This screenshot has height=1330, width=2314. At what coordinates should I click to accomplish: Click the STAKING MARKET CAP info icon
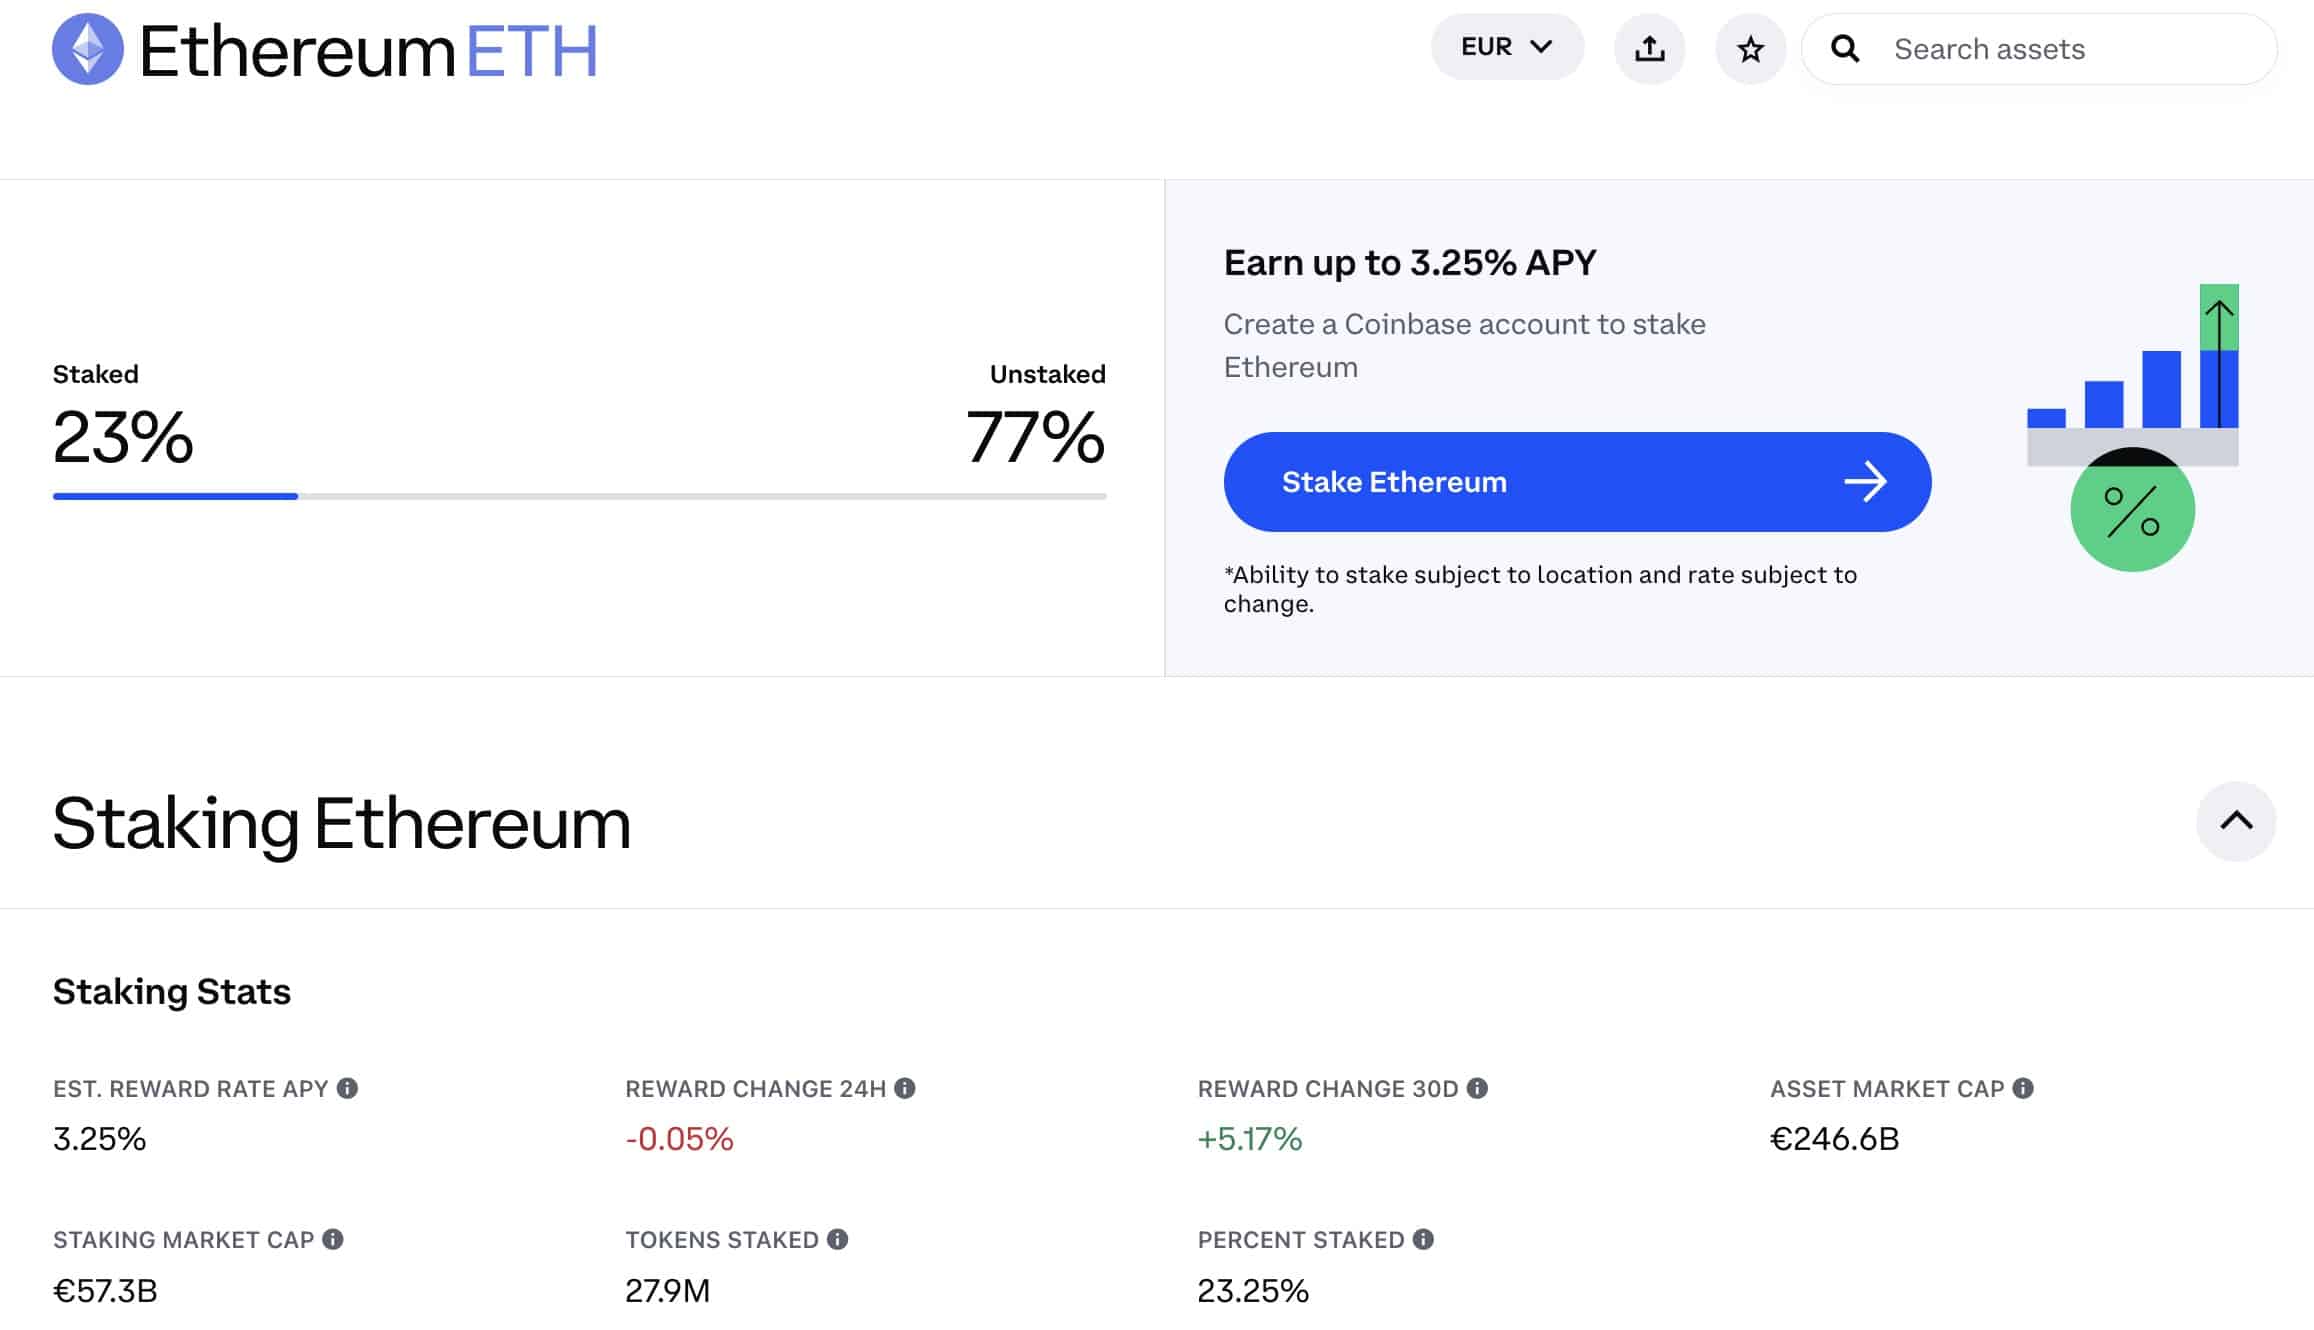click(334, 1239)
